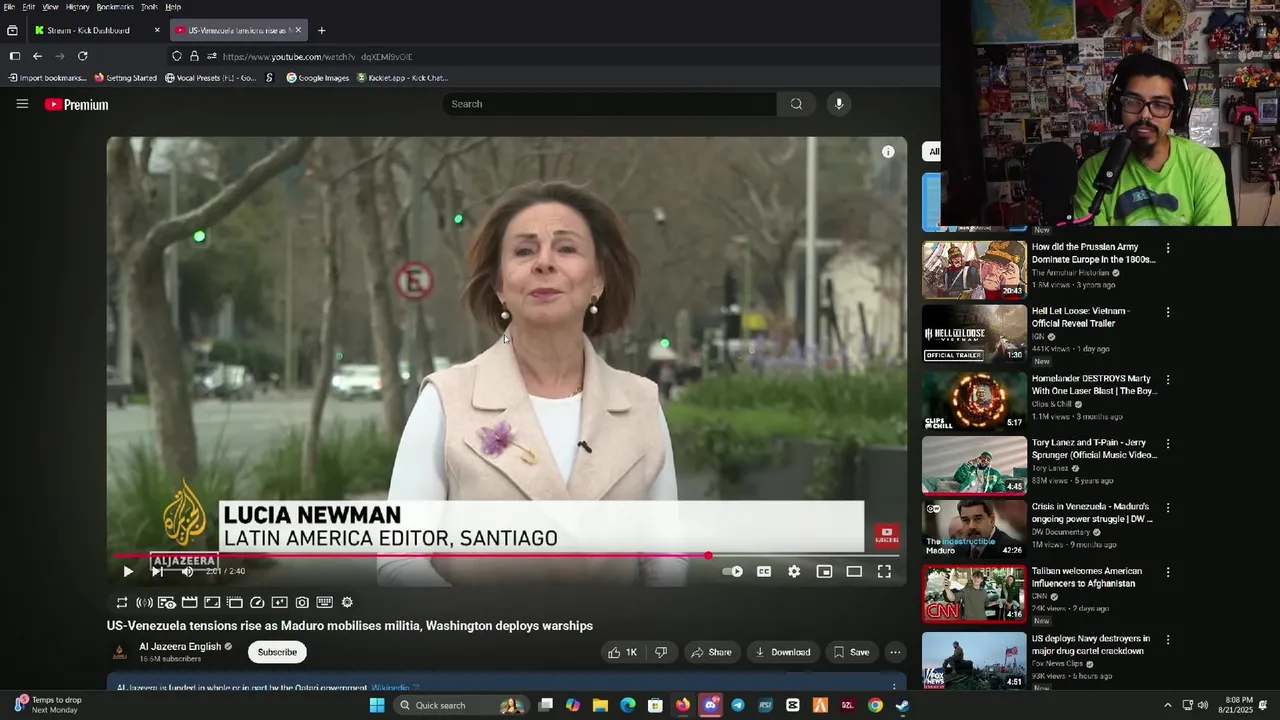The image size is (1280, 720).
Task: Toggle the autoplay switch in player
Action: pyautogui.click(x=733, y=571)
